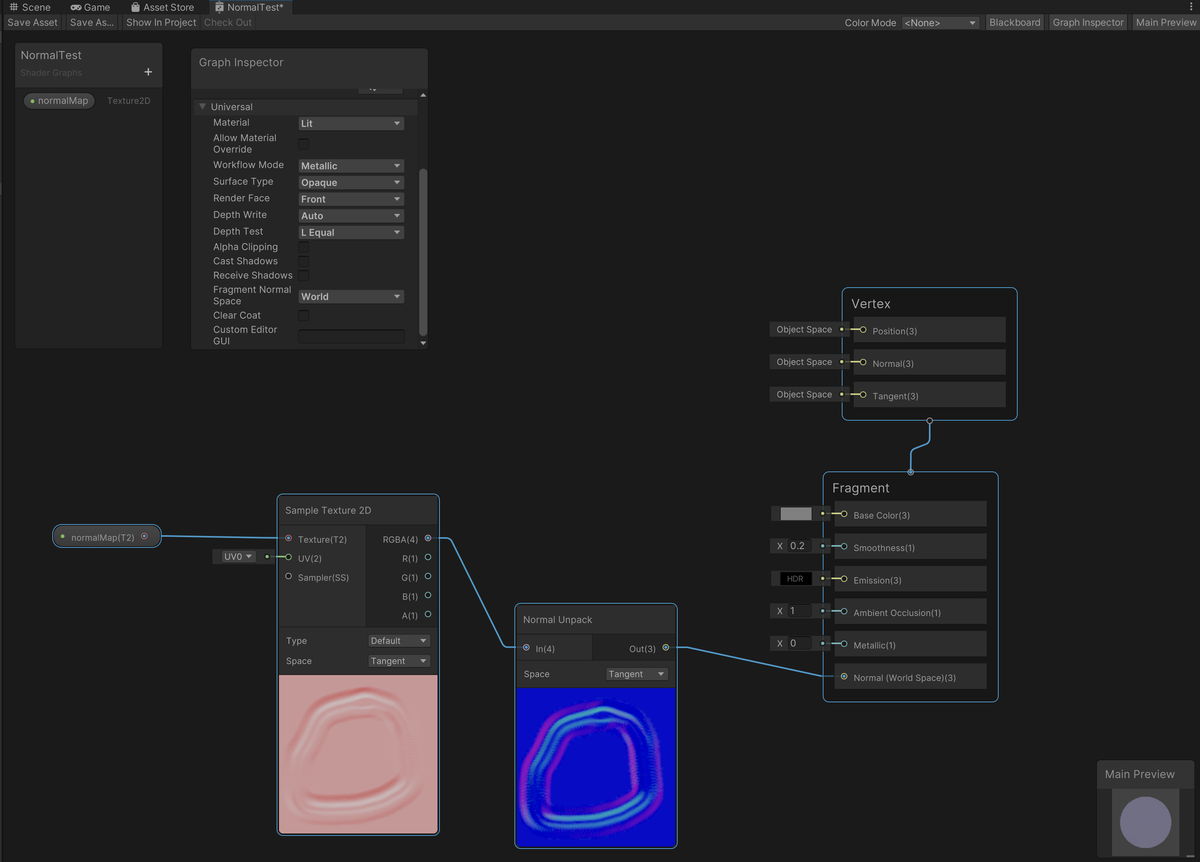
Task: Turn on Cast Shadows
Action: (305, 261)
